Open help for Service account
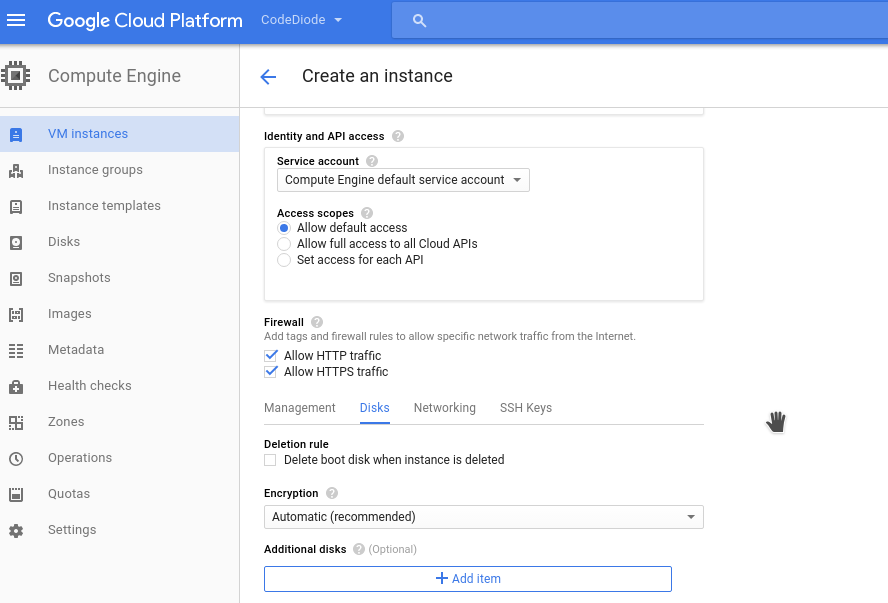 (372, 161)
